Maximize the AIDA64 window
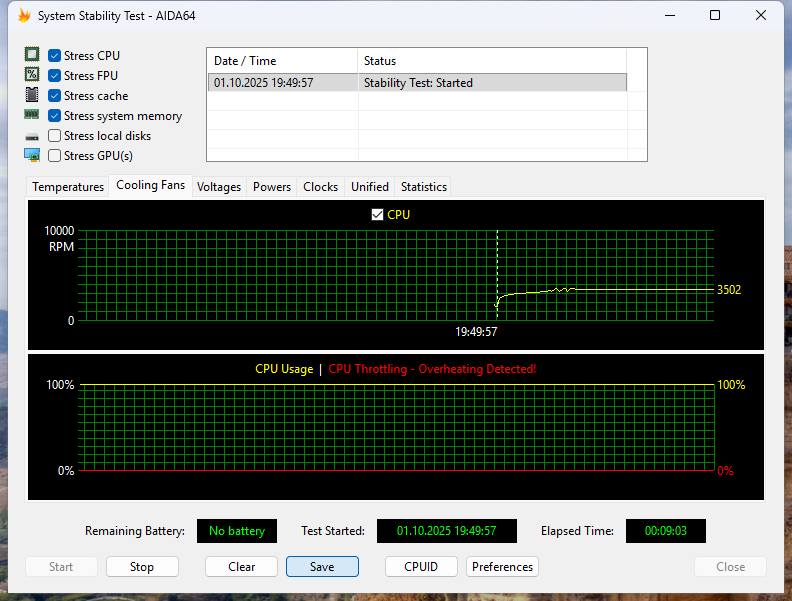Image resolution: width=792 pixels, height=601 pixels. coord(715,16)
